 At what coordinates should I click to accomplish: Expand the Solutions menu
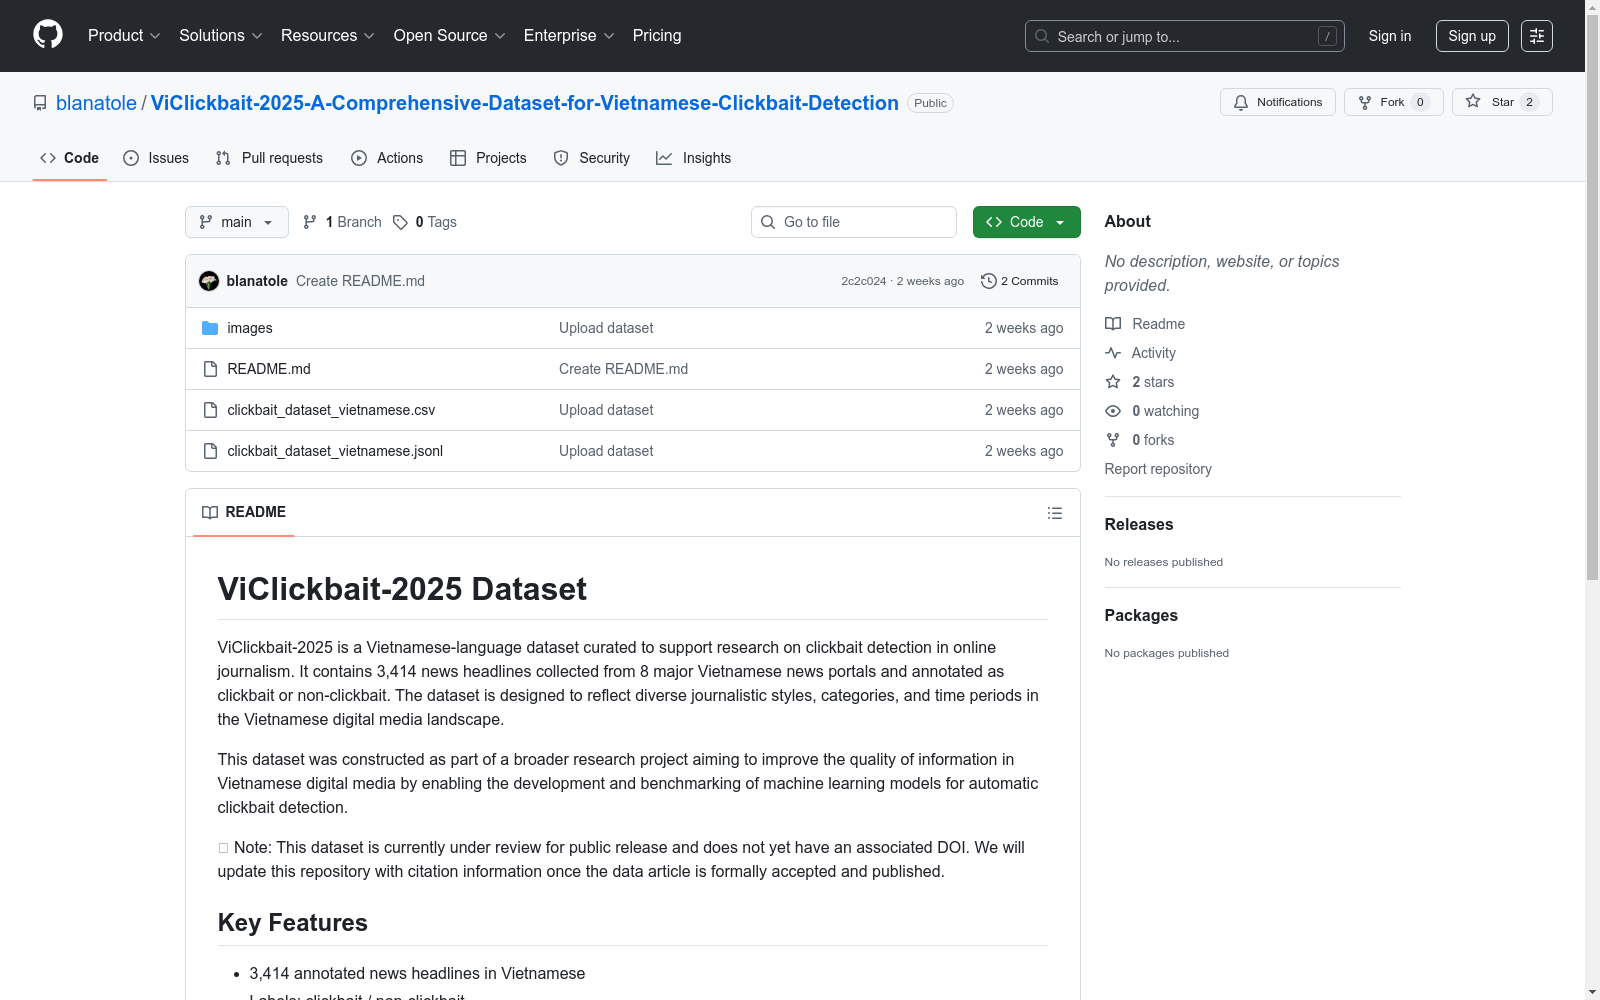221,36
